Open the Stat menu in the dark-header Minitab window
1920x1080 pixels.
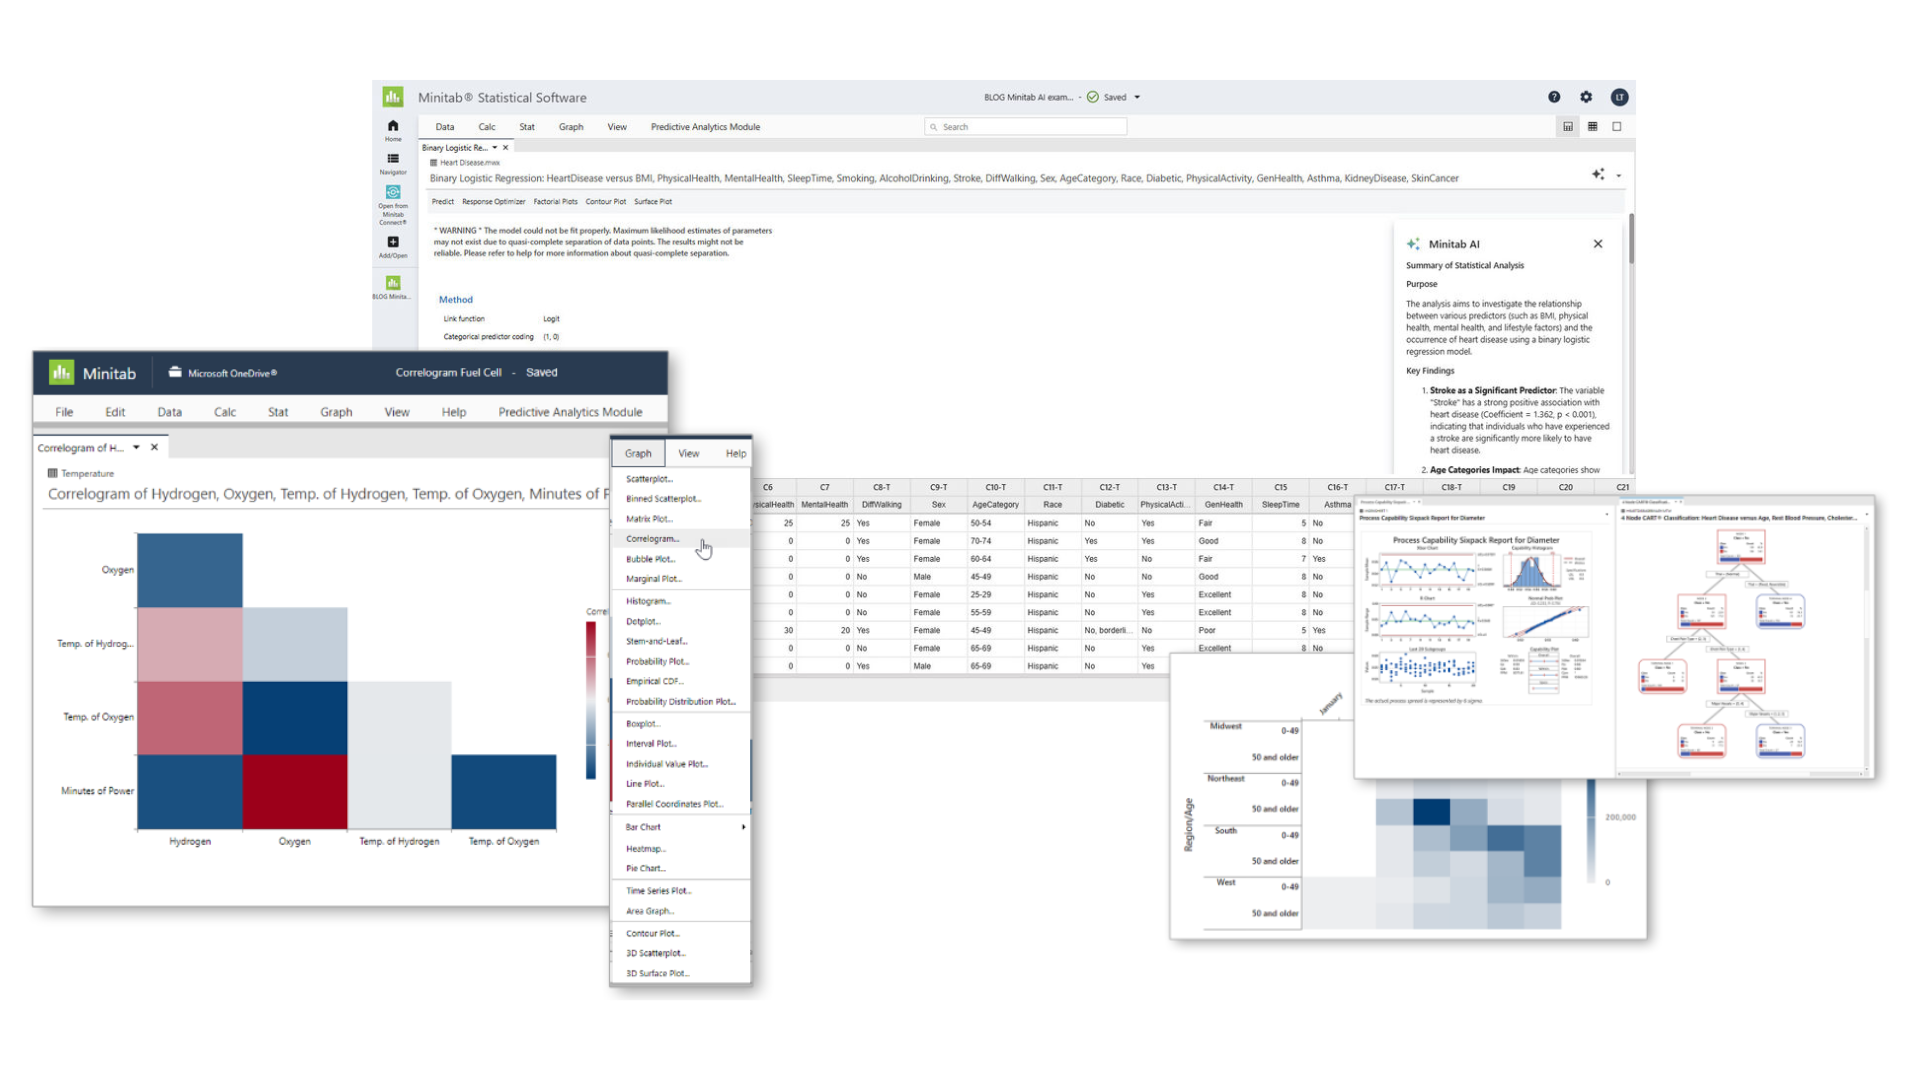[x=278, y=412]
